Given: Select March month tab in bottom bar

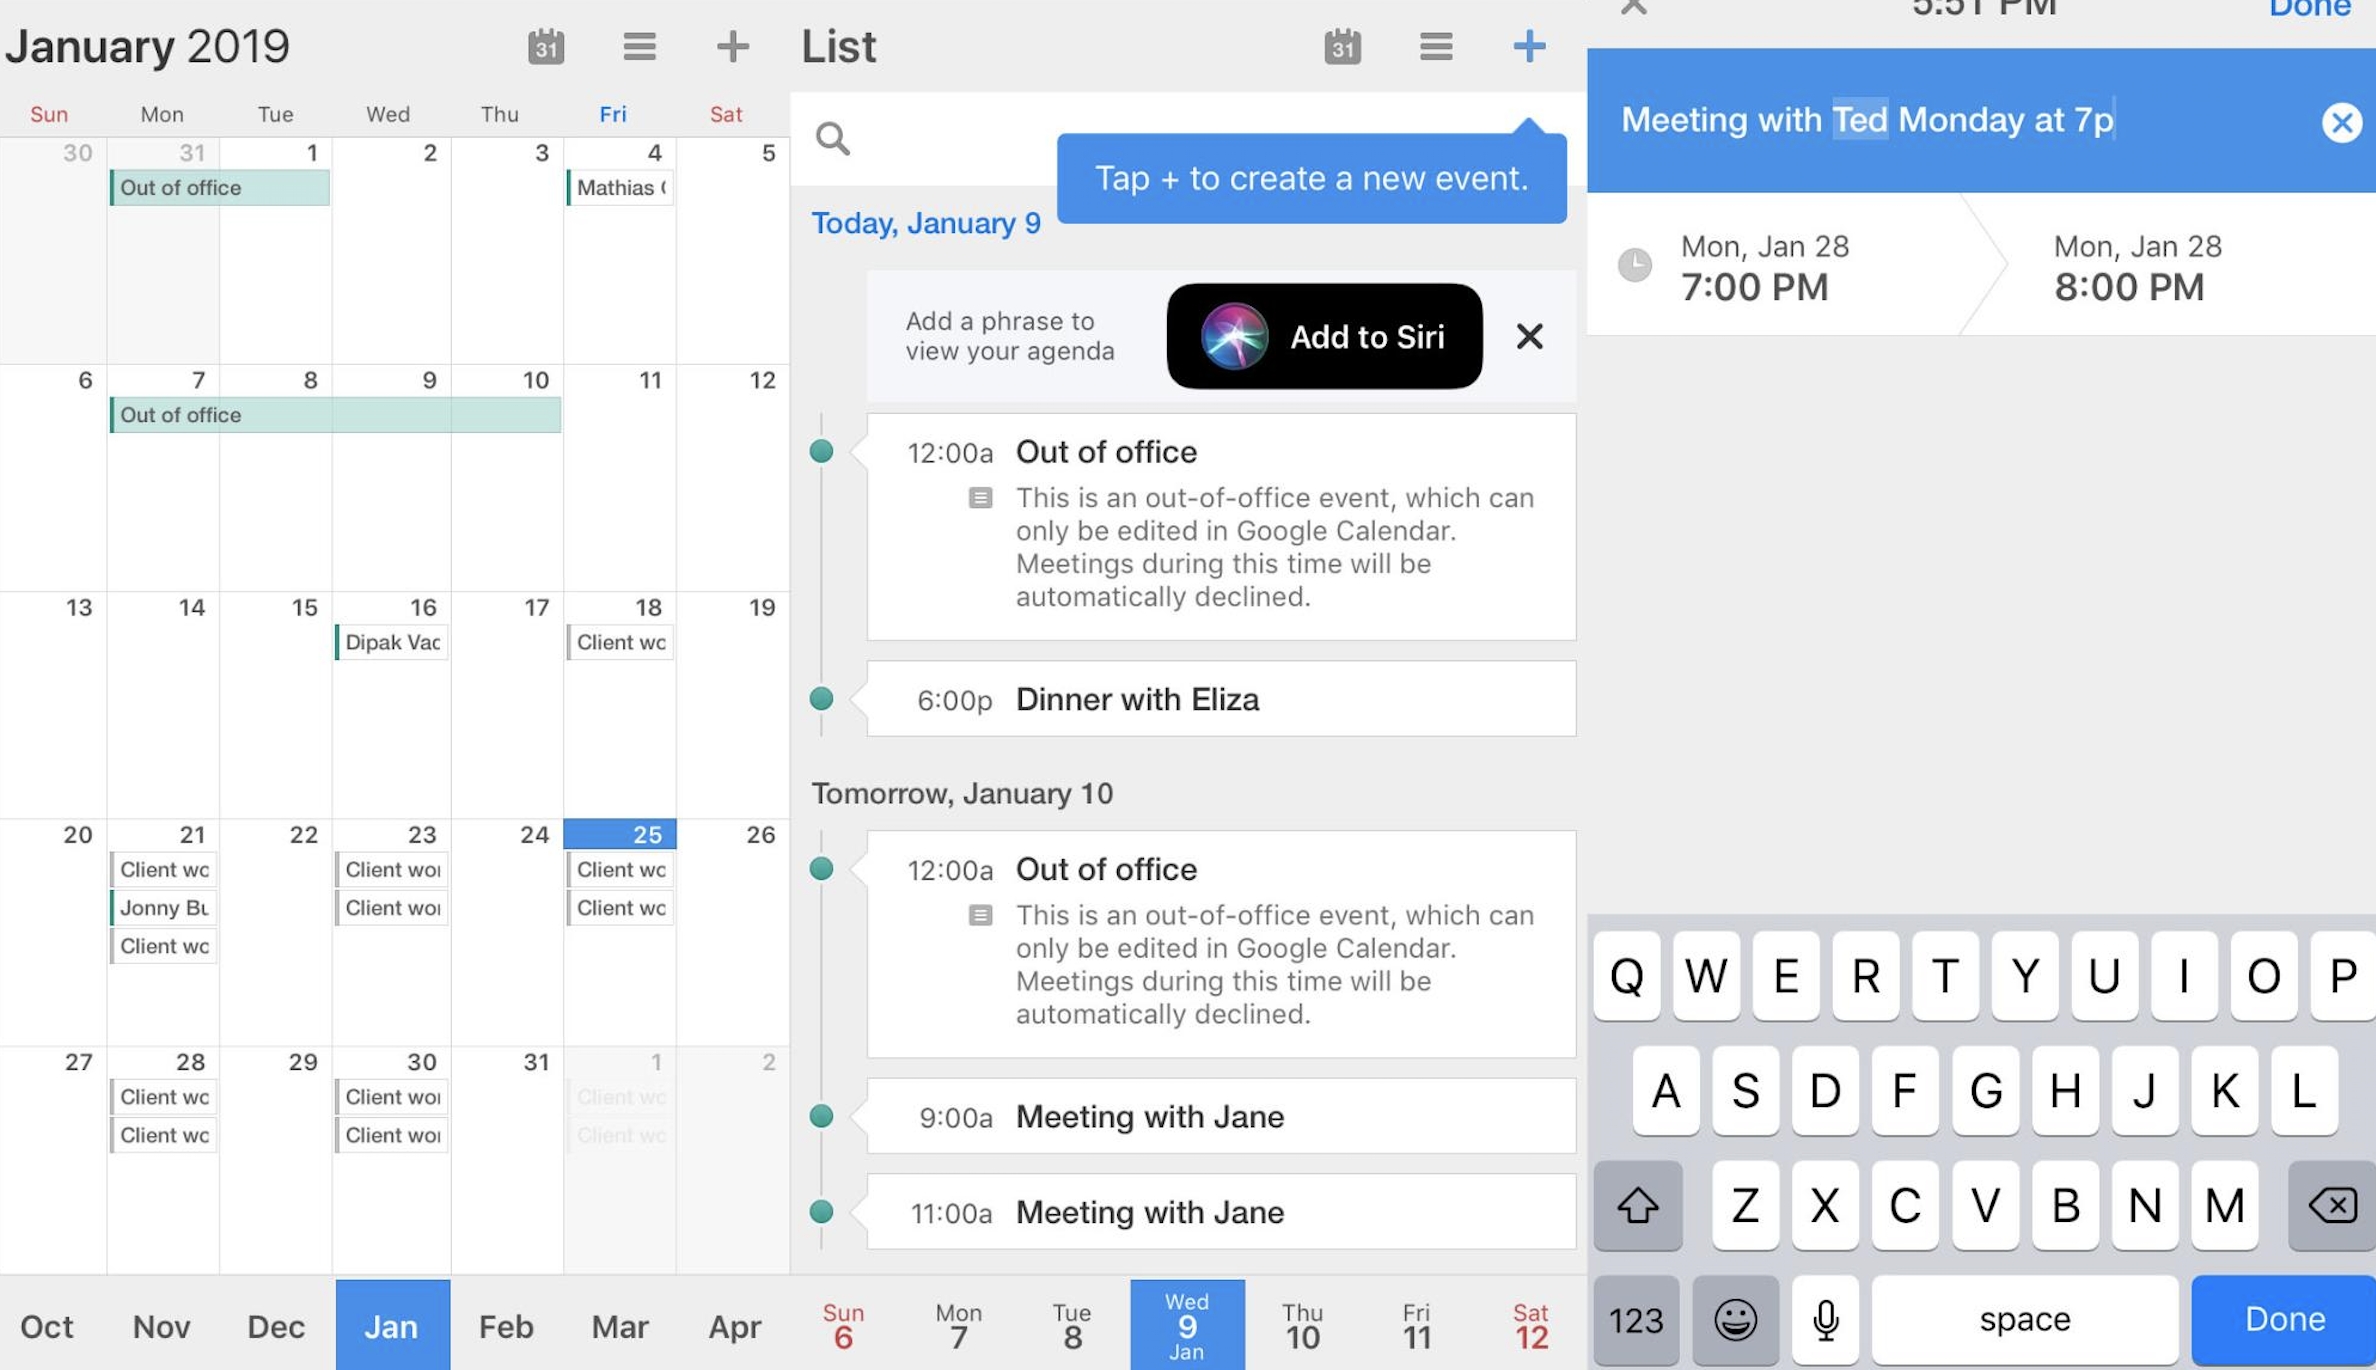Looking at the screenshot, I should 612,1321.
